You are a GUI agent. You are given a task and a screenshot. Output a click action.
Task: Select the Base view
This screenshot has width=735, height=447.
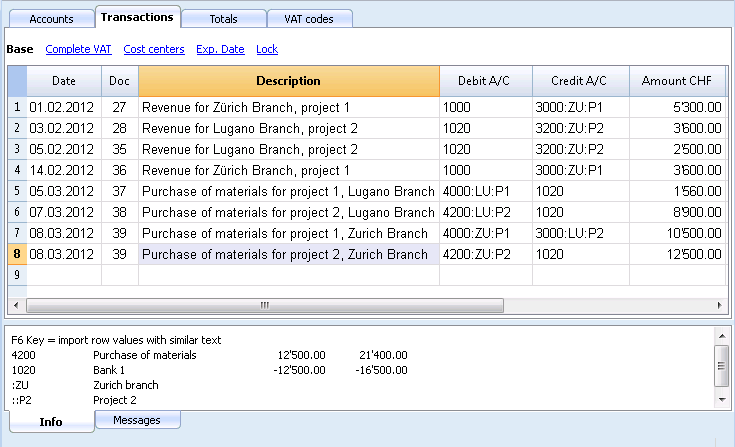click(x=20, y=49)
